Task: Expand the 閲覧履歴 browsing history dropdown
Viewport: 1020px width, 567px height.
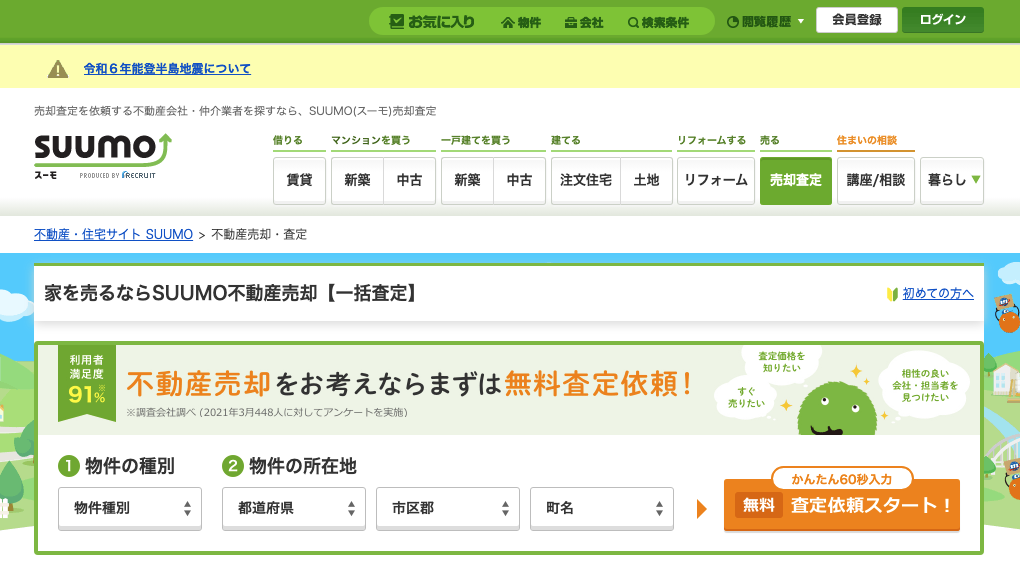Action: 765,21
